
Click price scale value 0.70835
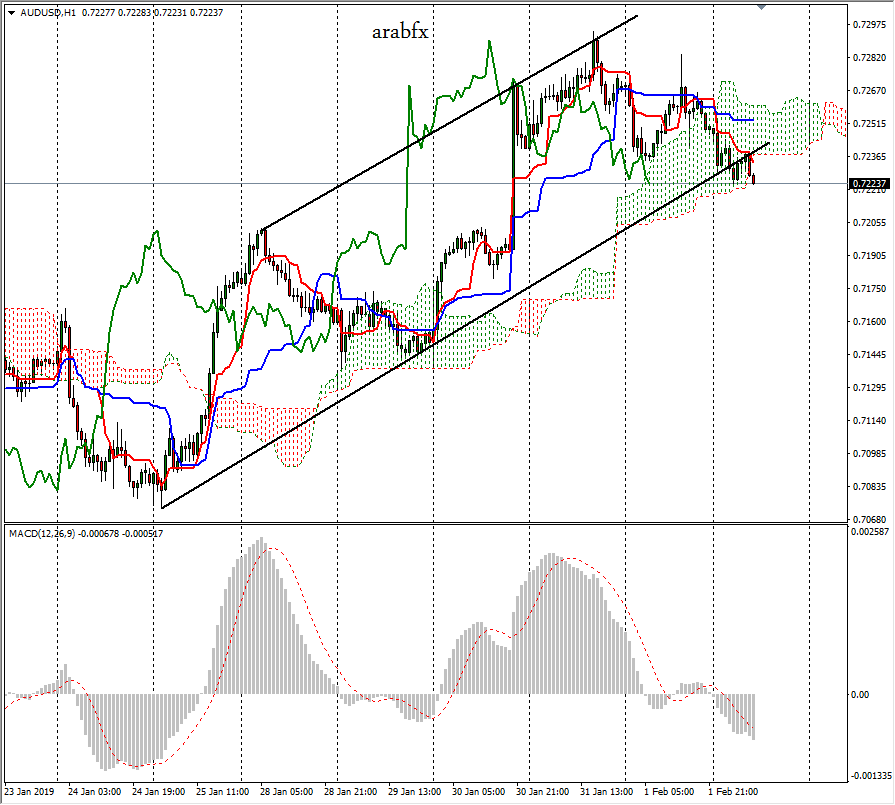869,487
